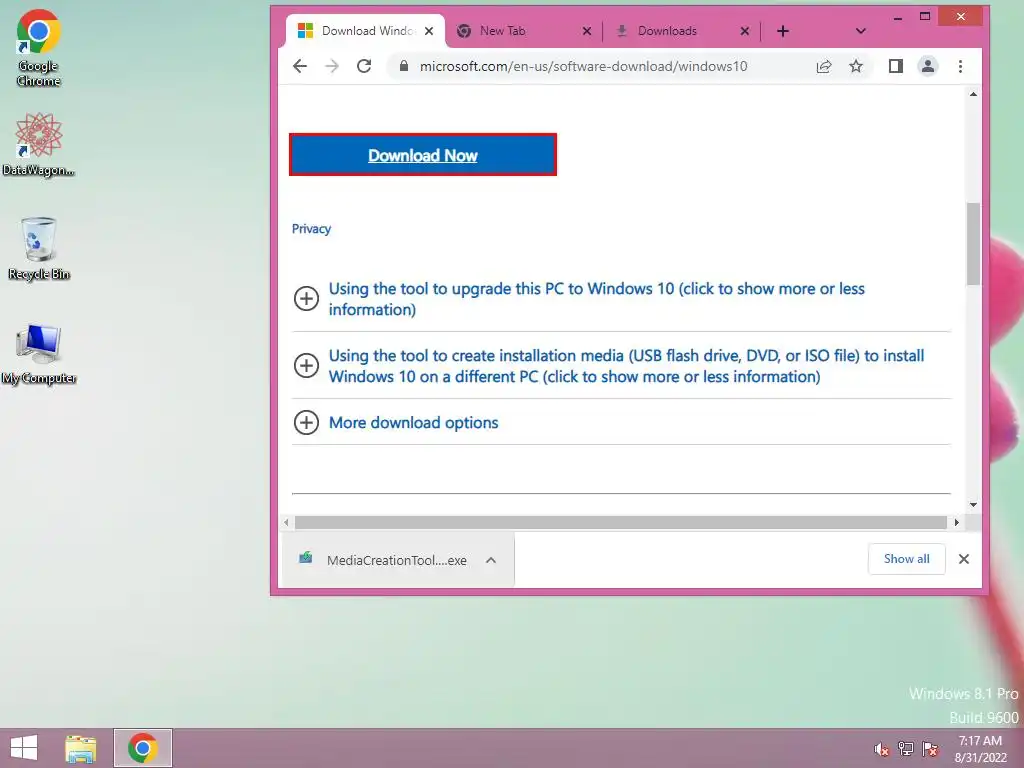The image size is (1024, 768).
Task: Click the microsoft.com URL in address bar
Action: [583, 66]
